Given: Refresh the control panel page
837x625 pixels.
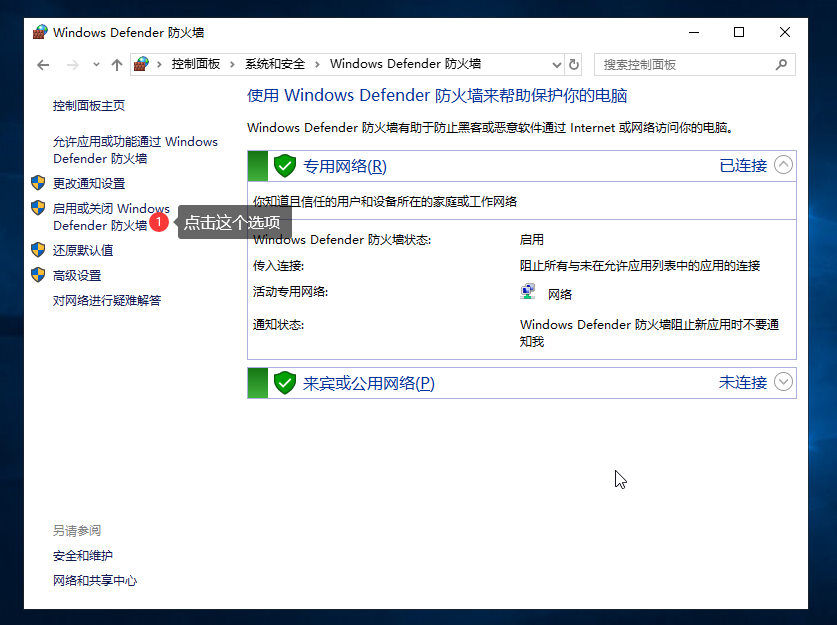Looking at the screenshot, I should click(574, 65).
